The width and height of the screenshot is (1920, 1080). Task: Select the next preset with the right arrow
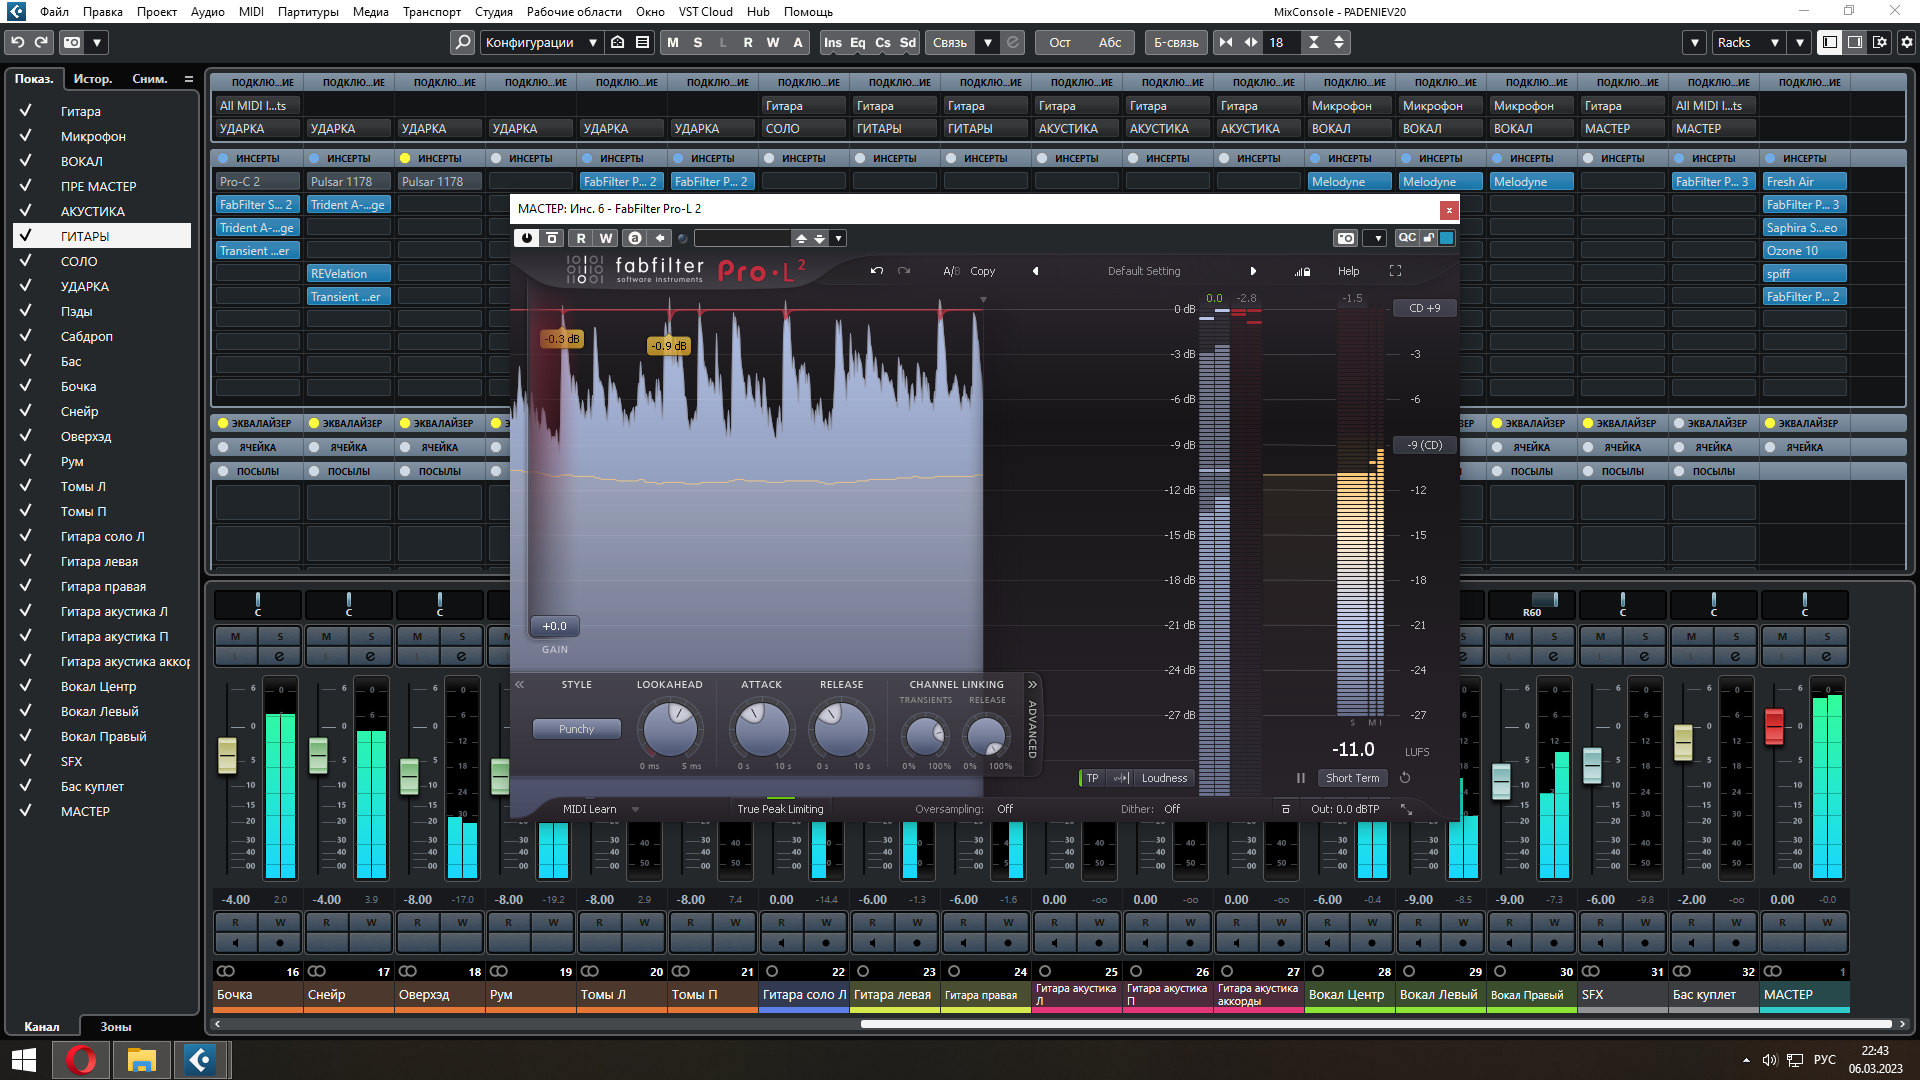(1253, 271)
